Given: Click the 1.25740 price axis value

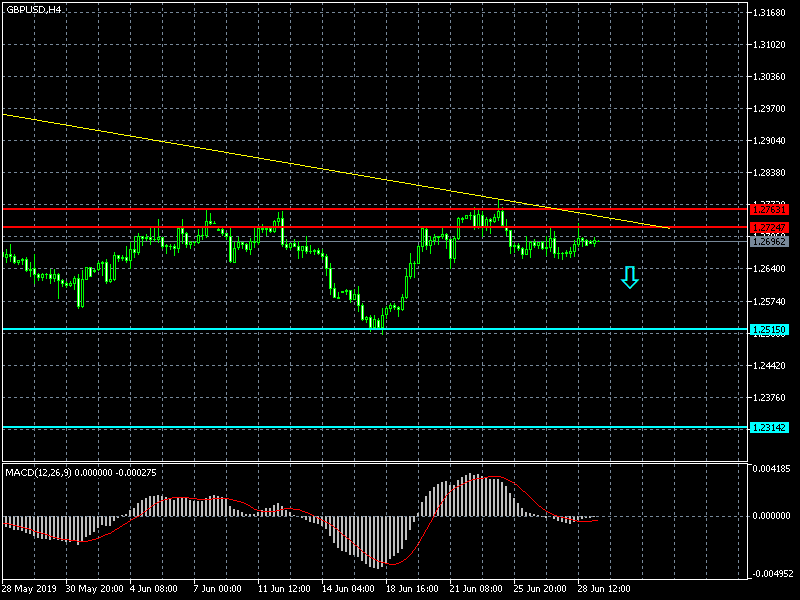Looking at the screenshot, I should coord(769,302).
